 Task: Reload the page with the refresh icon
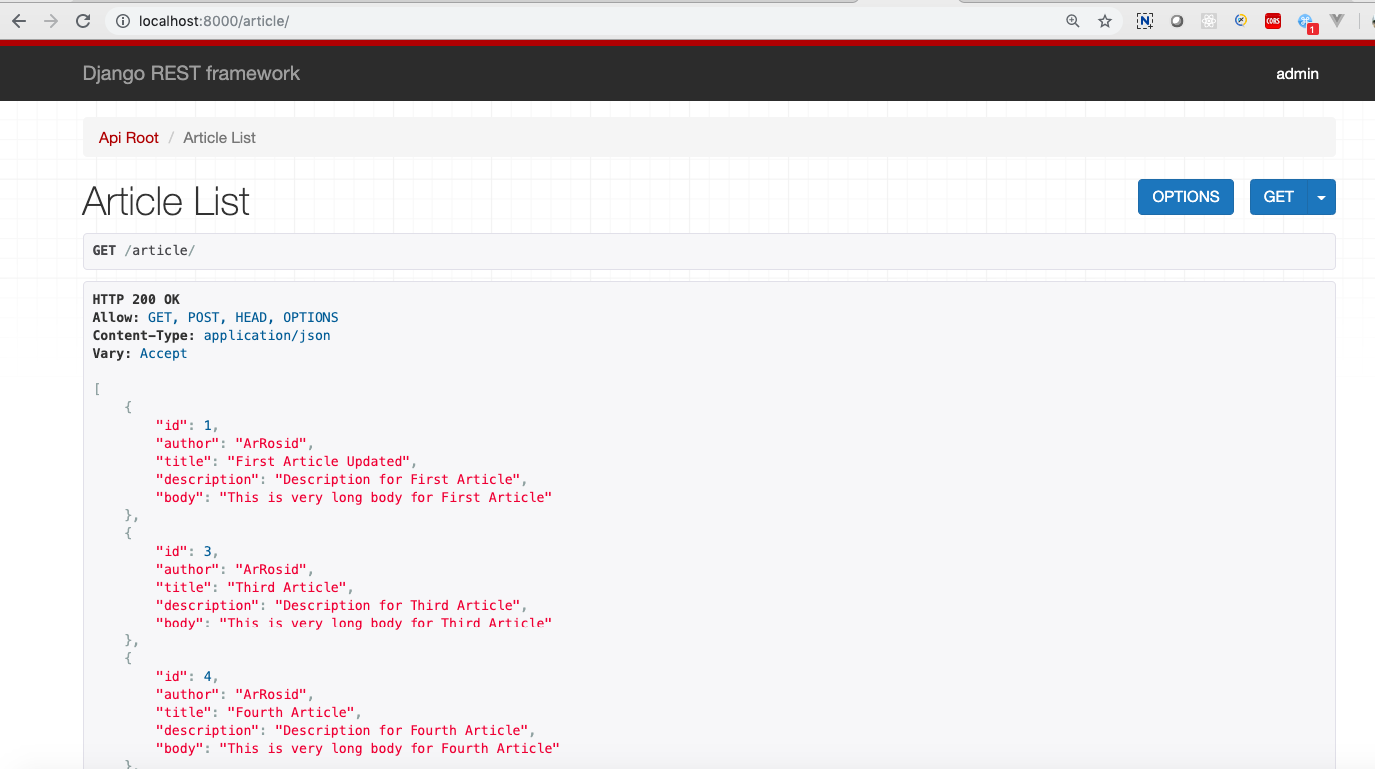pyautogui.click(x=83, y=20)
